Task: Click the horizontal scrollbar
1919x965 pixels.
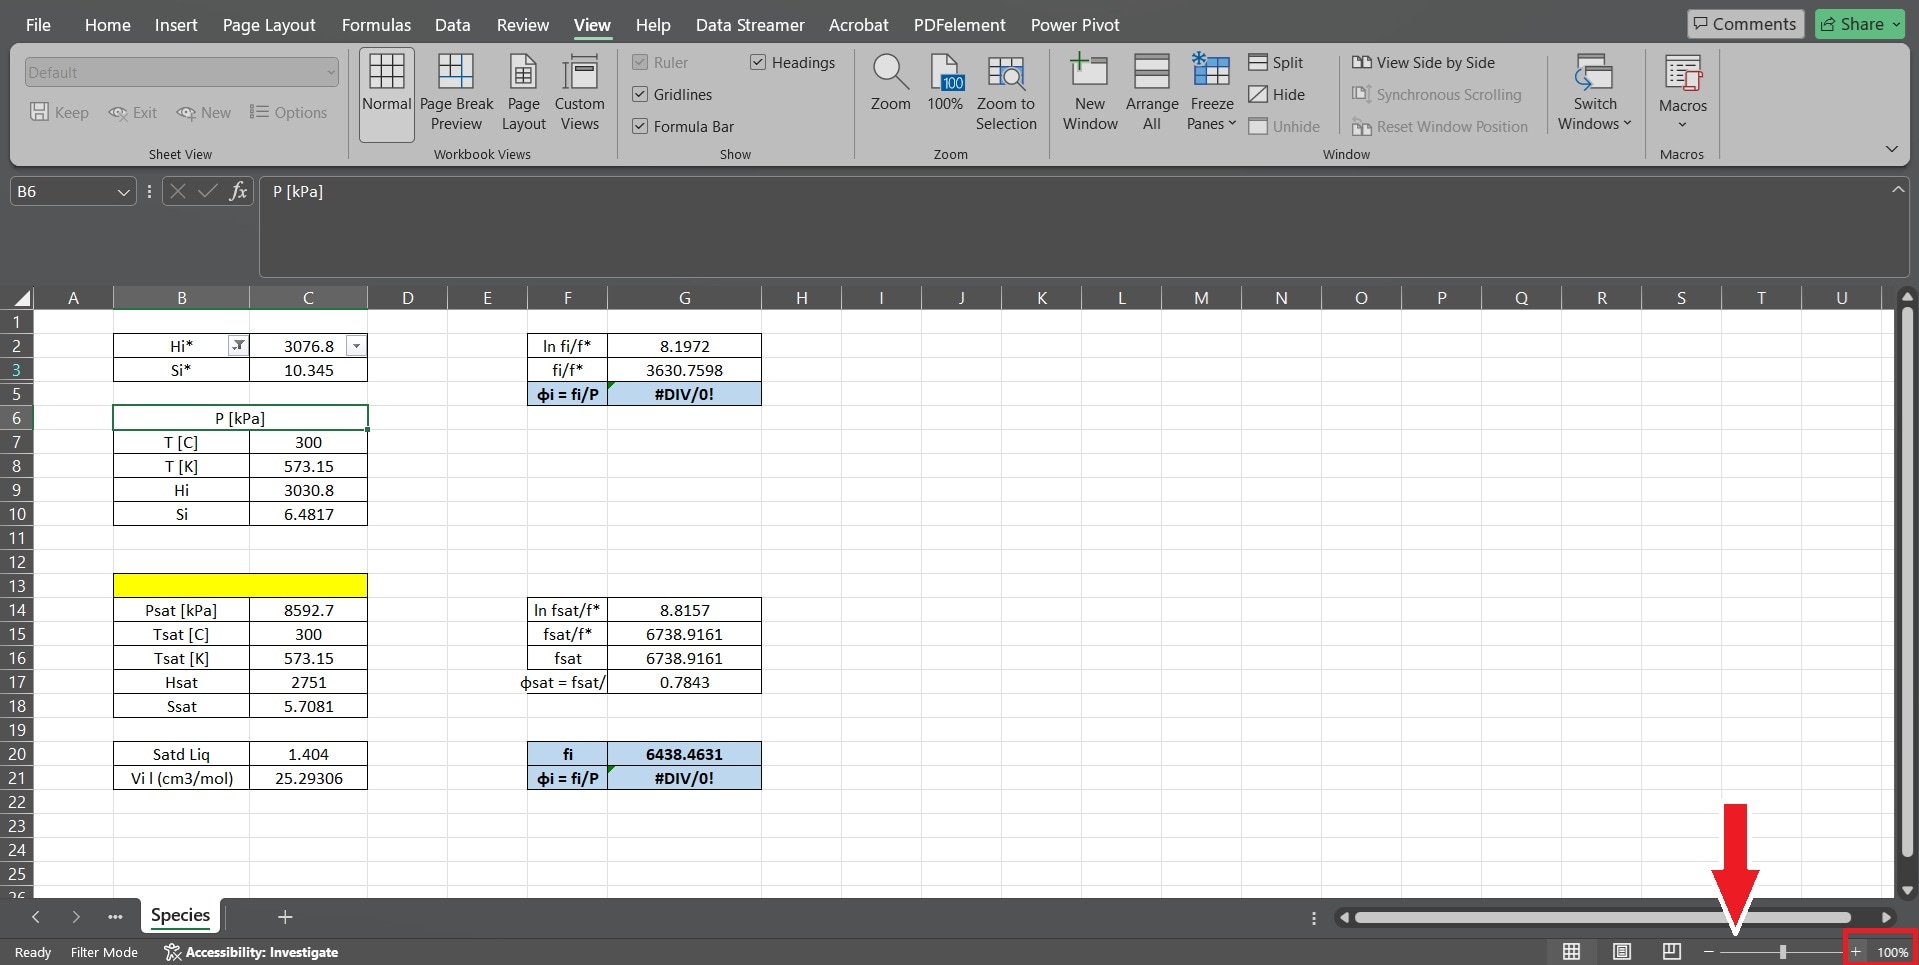Action: (1603, 917)
